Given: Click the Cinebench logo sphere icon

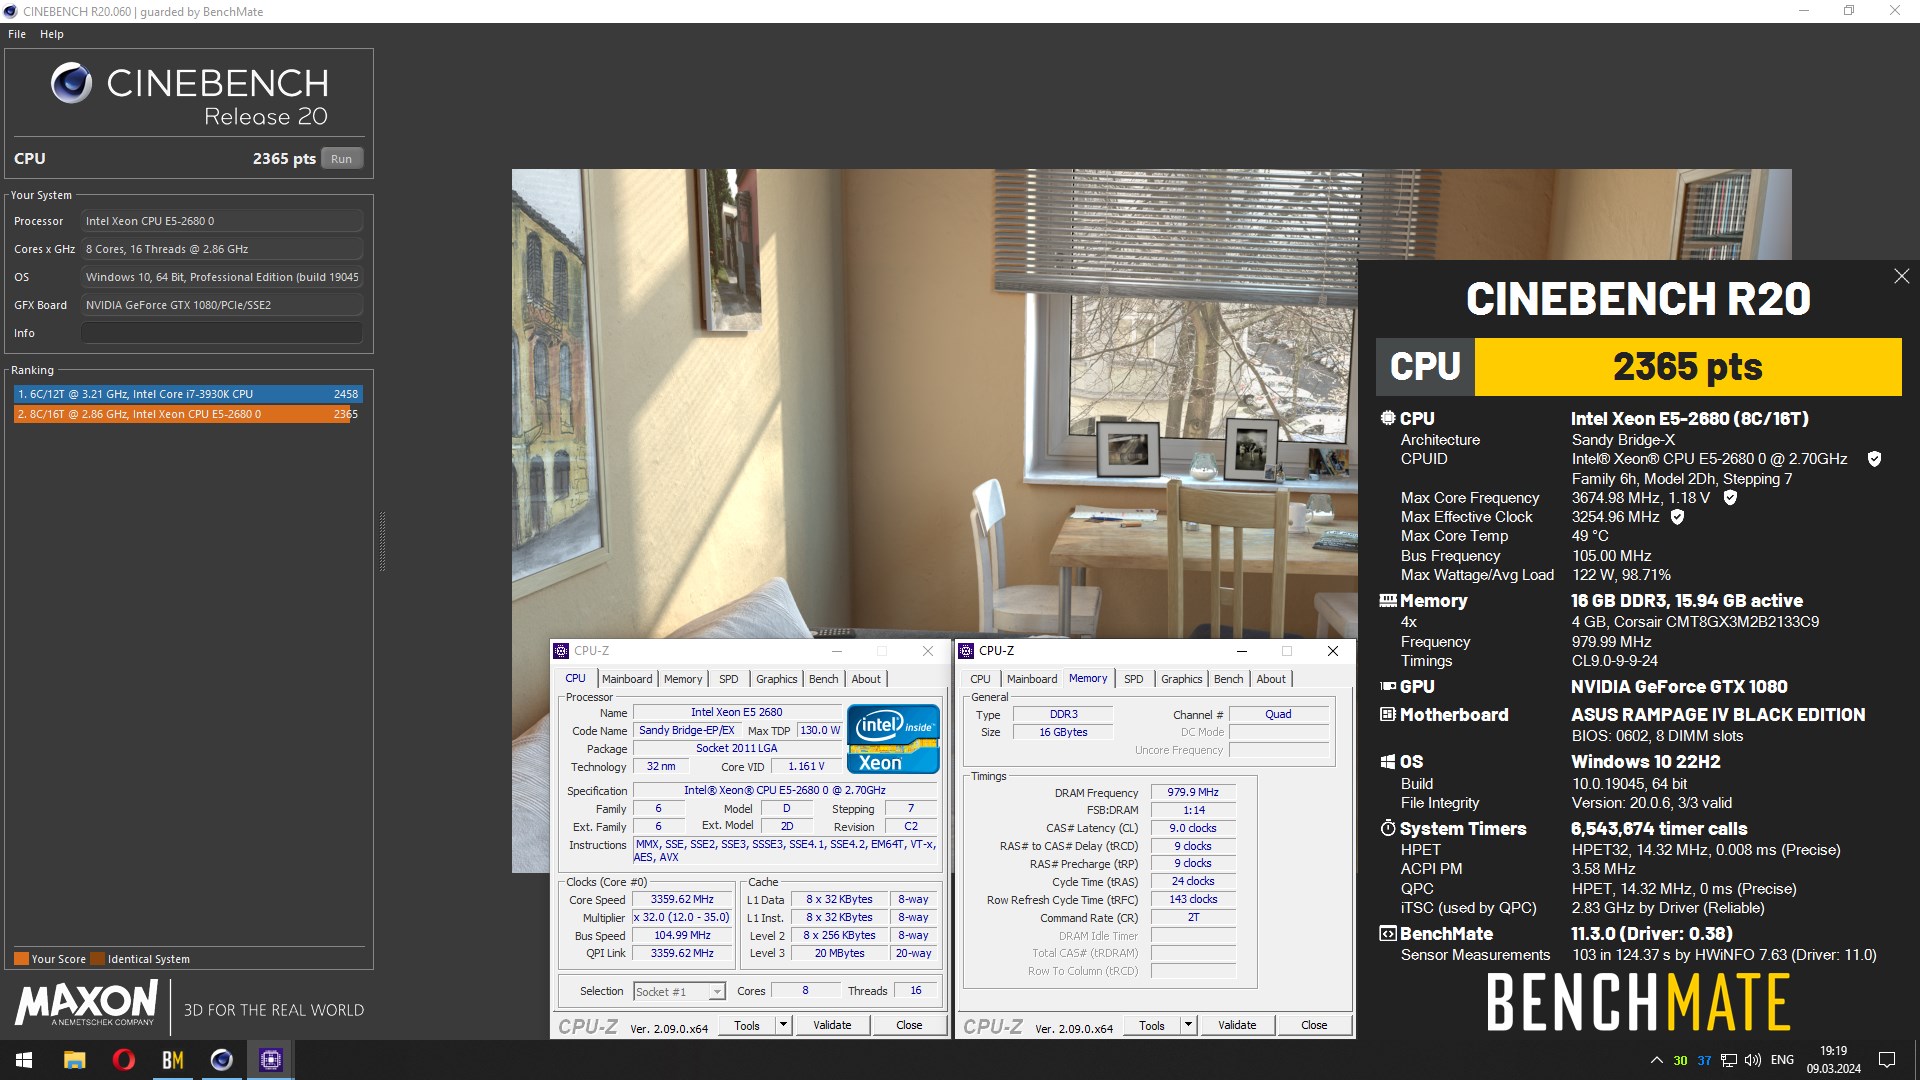Looking at the screenshot, I should coord(71,83).
